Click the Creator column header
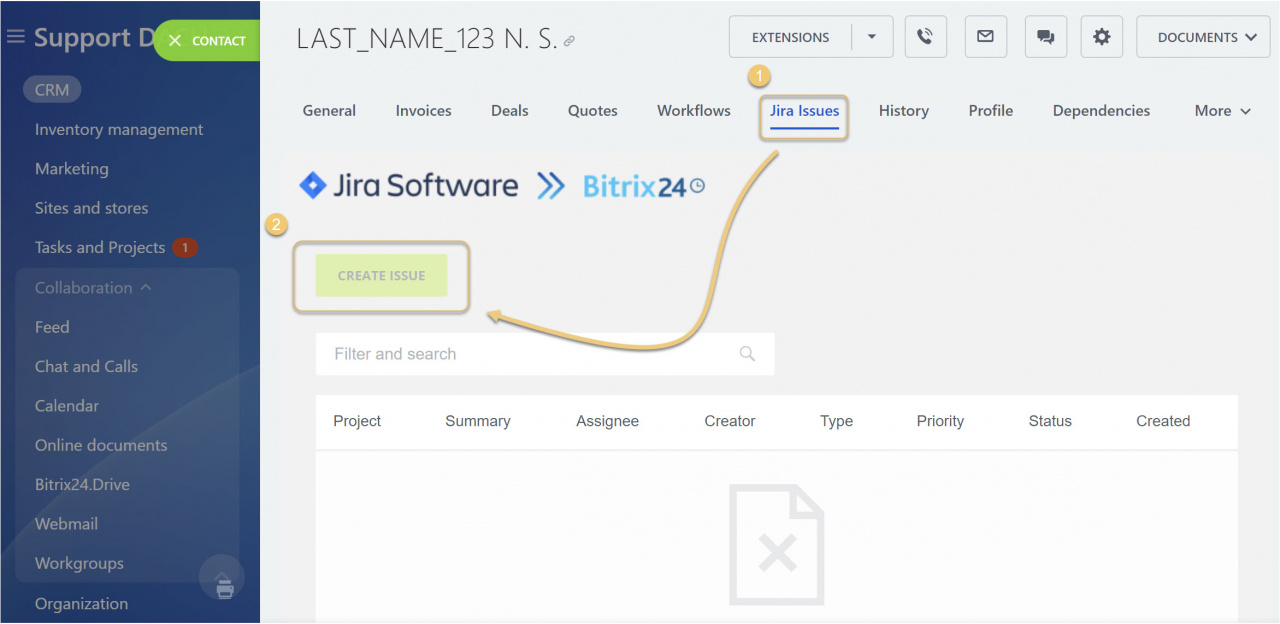The image size is (1280, 624). click(x=730, y=421)
